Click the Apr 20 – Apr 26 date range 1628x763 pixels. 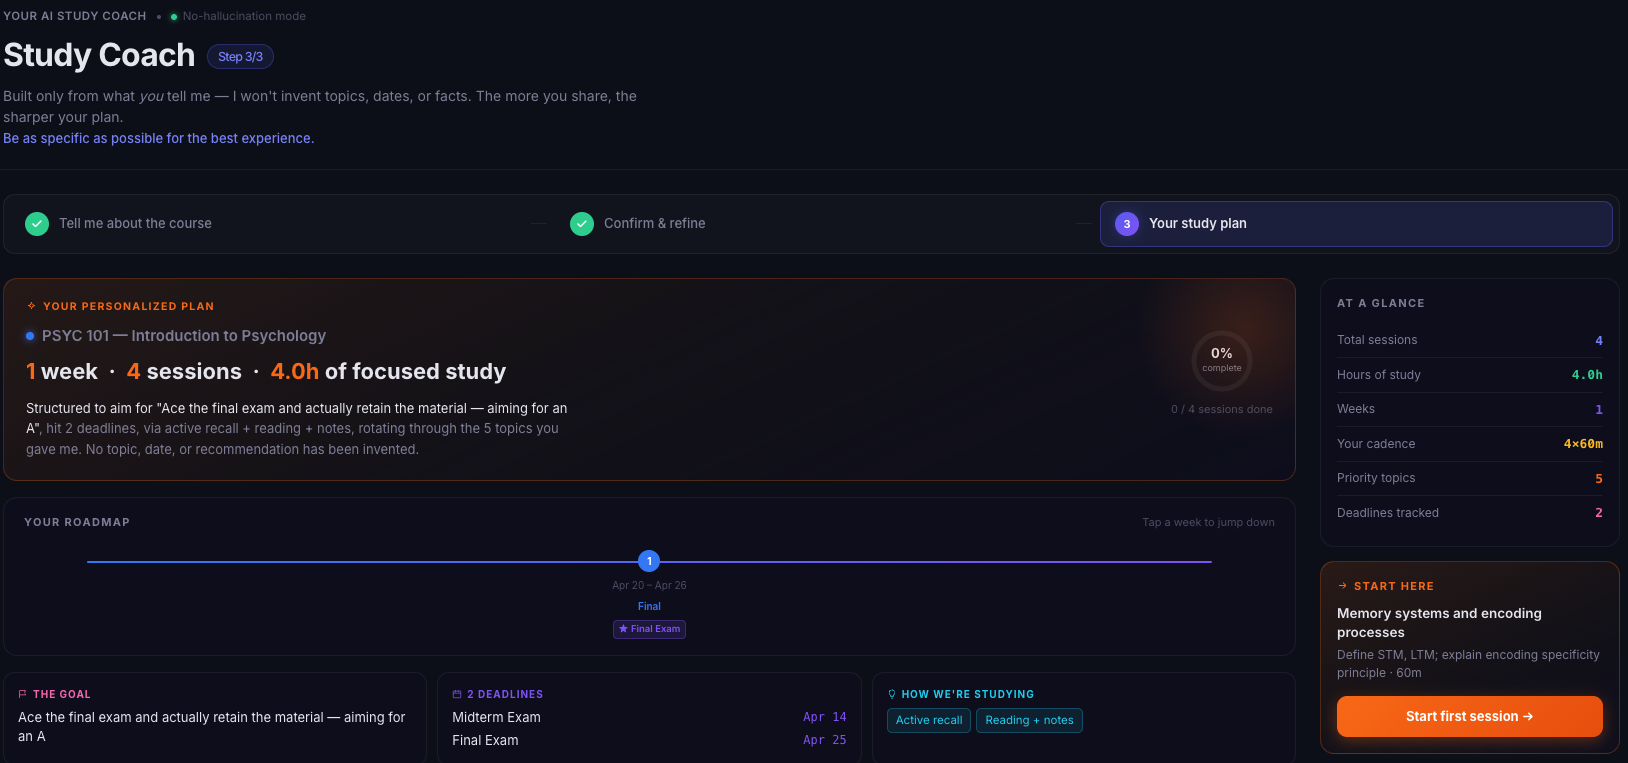click(649, 585)
